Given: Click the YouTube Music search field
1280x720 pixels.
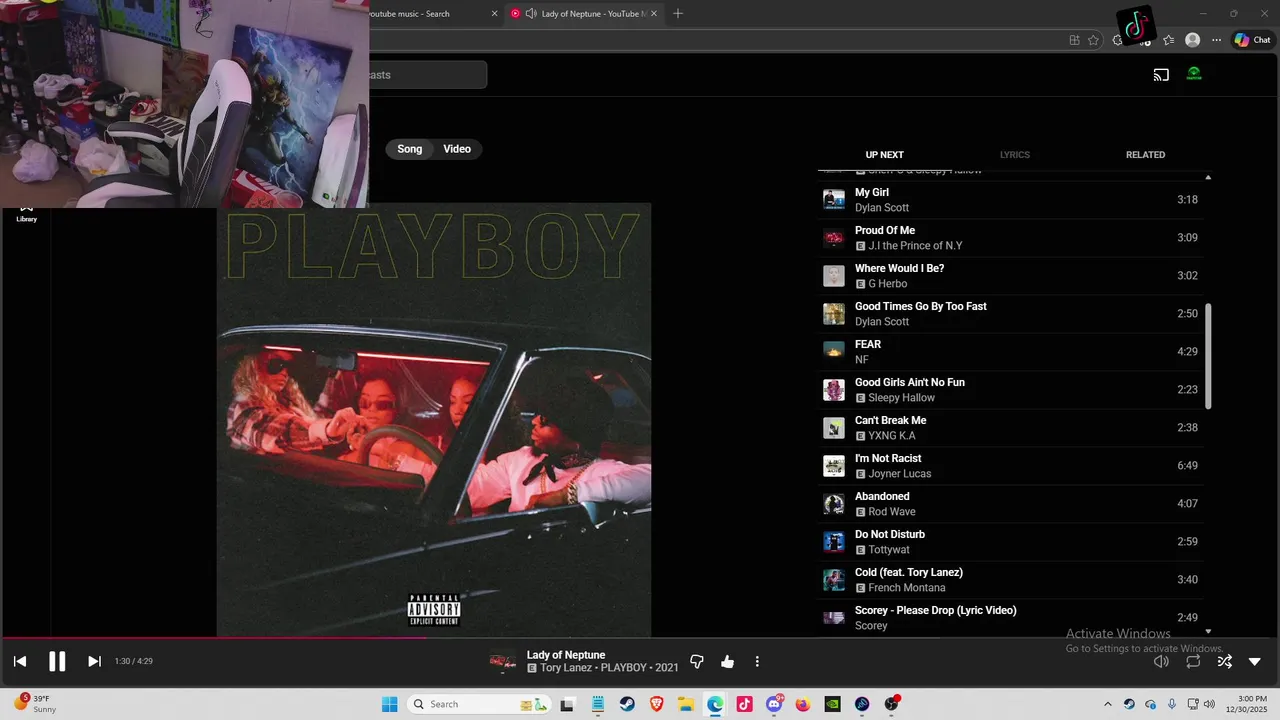Looking at the screenshot, I should tap(428, 75).
